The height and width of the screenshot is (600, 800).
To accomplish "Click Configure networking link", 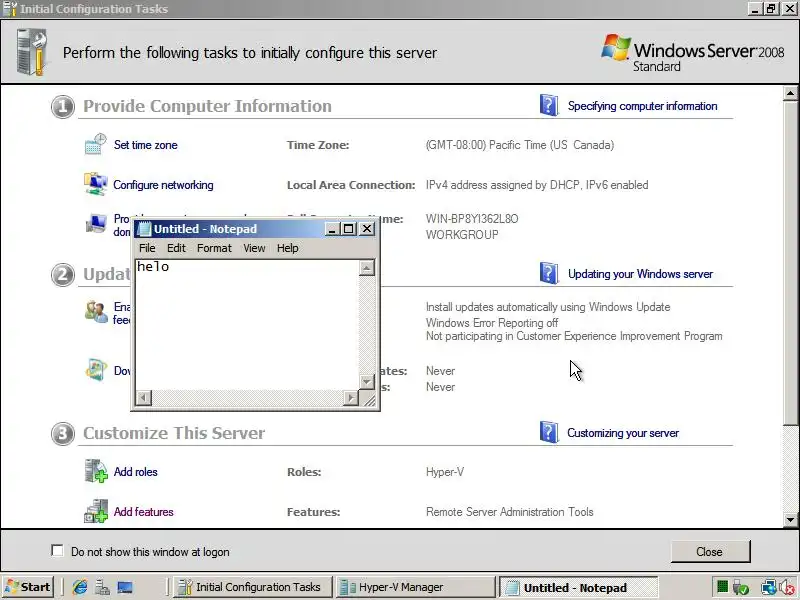I will coord(163,185).
